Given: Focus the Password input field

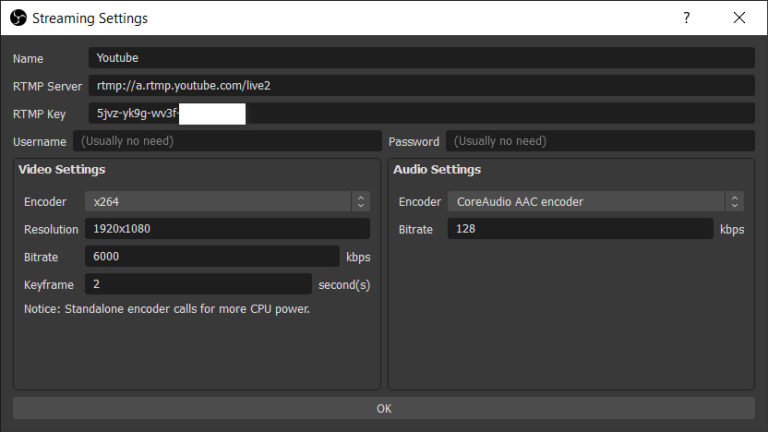Looking at the screenshot, I should (600, 141).
